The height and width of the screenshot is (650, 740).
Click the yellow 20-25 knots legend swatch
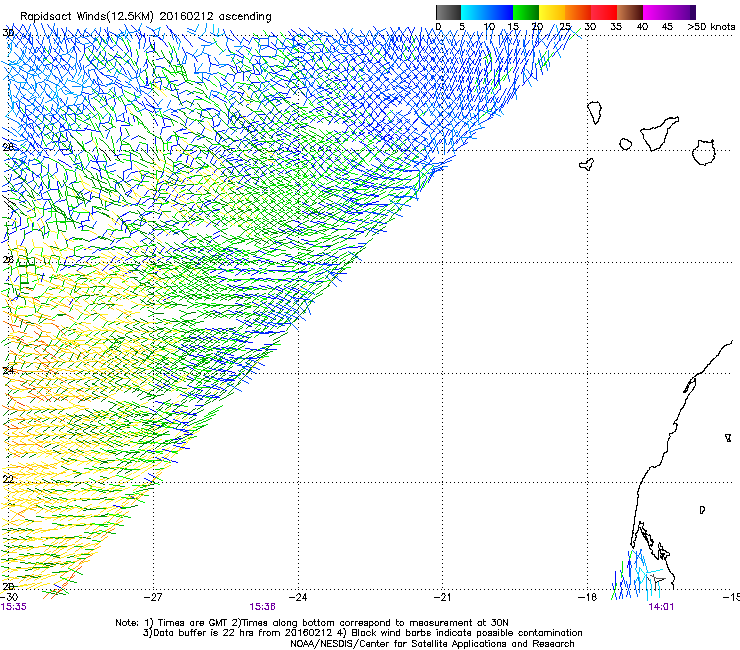[x=552, y=12]
